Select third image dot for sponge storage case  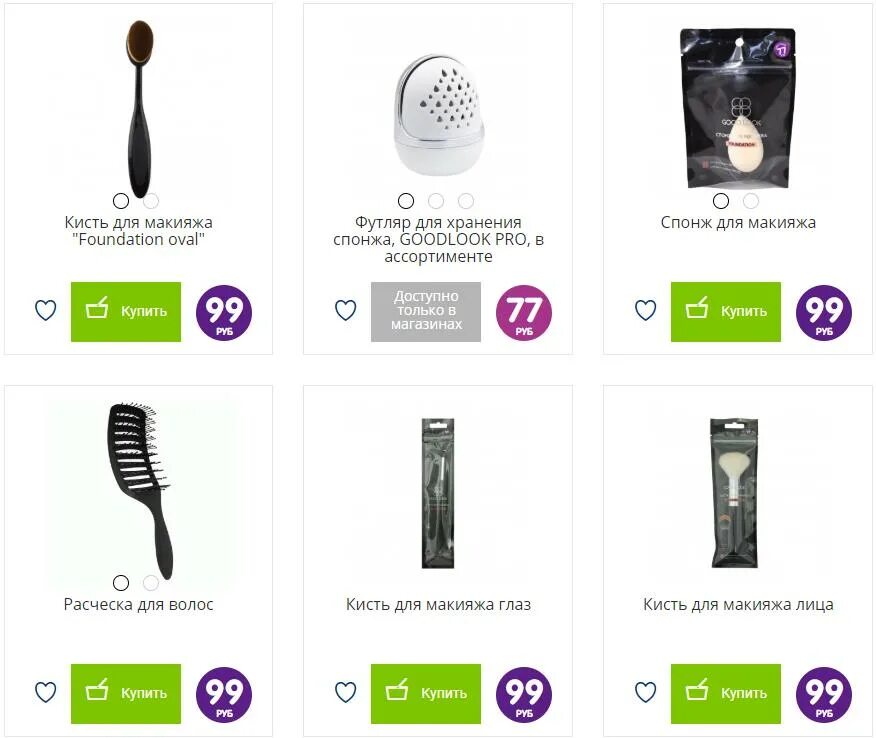466,201
